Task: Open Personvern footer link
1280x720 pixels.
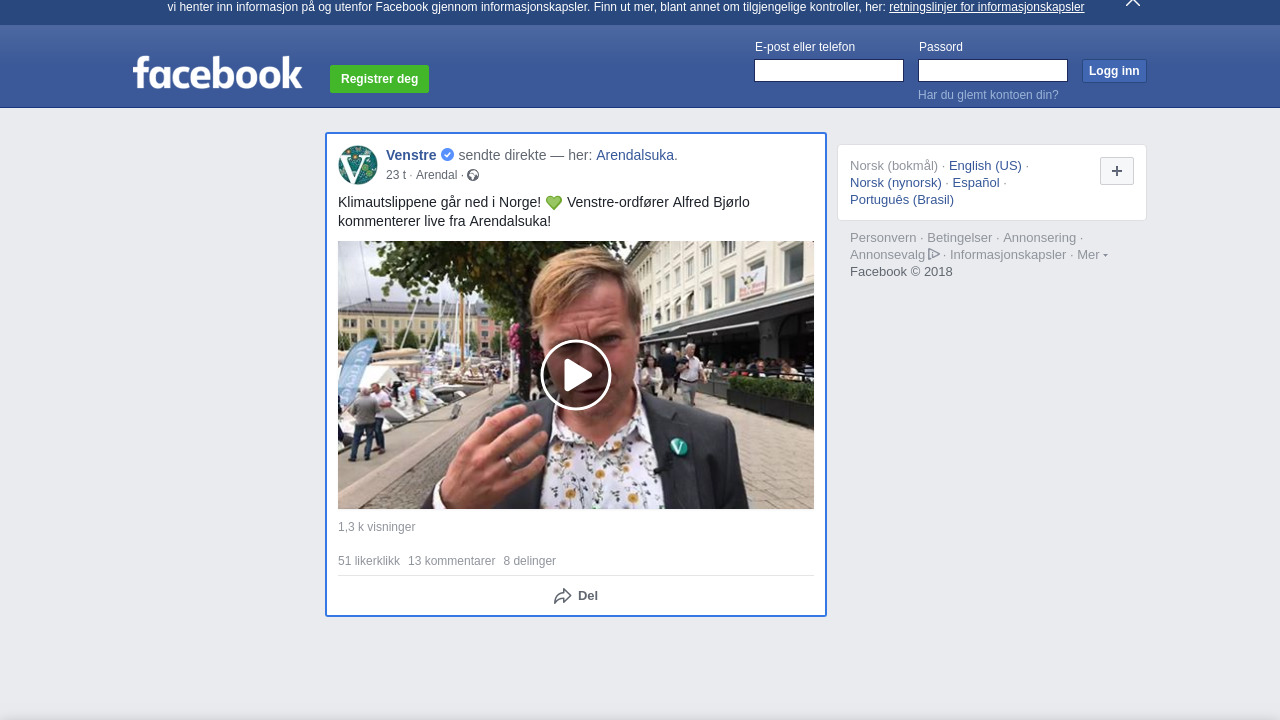Action: [x=883, y=238]
